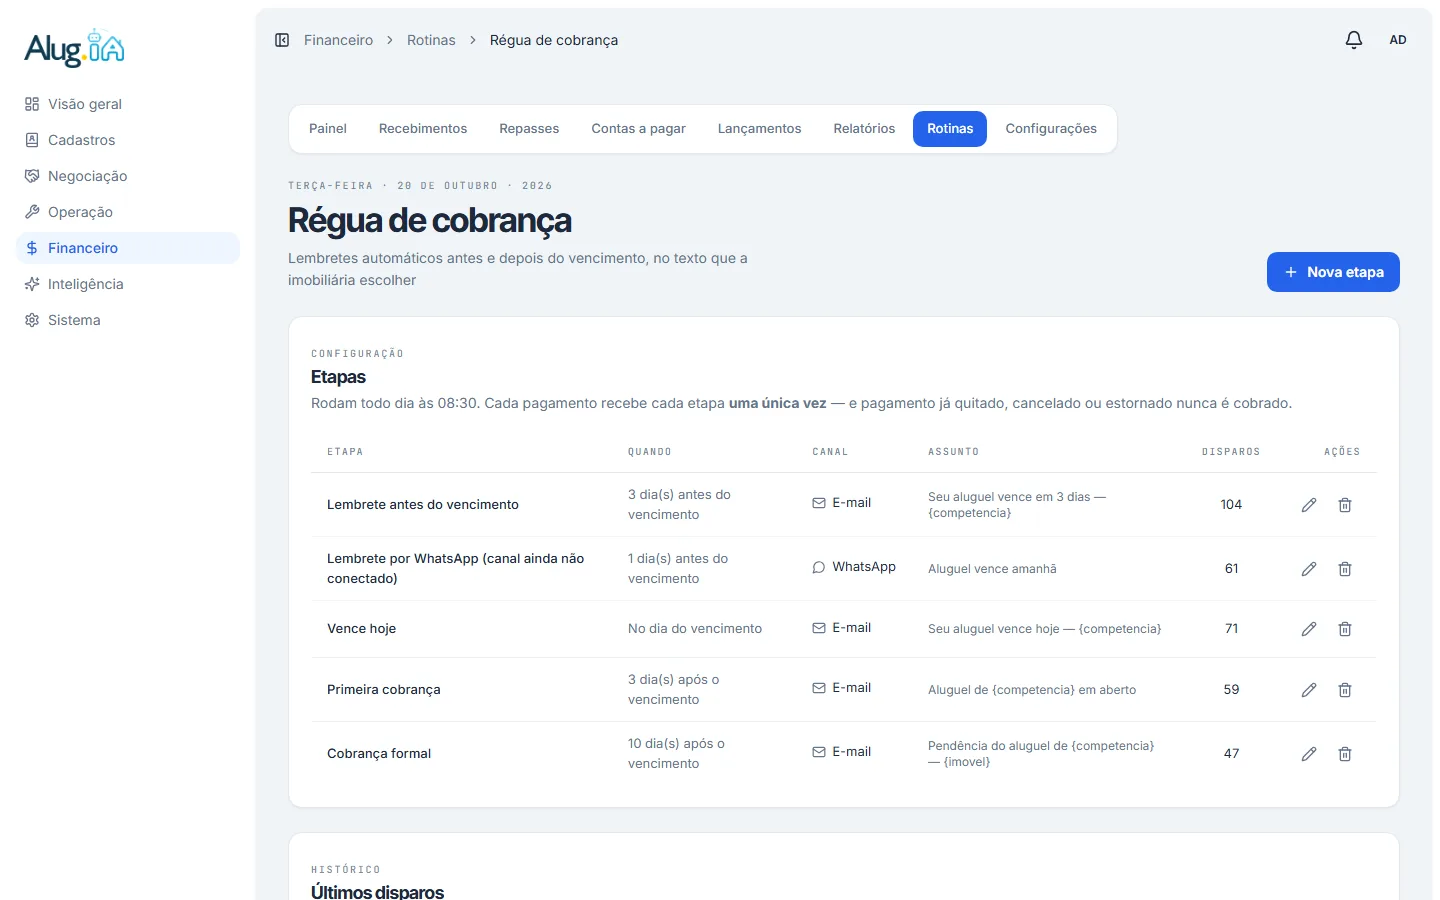
Task: Click the 'Cobrança formal' step name
Action: pos(379,754)
